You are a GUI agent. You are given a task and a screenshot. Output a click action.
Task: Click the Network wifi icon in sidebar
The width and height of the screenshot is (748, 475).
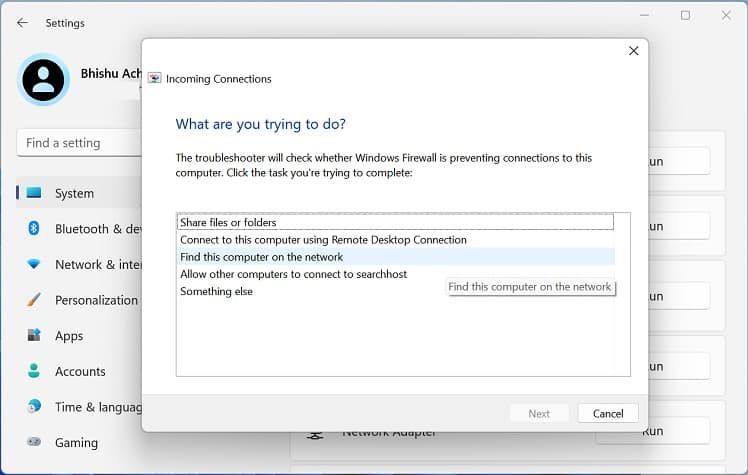click(34, 264)
